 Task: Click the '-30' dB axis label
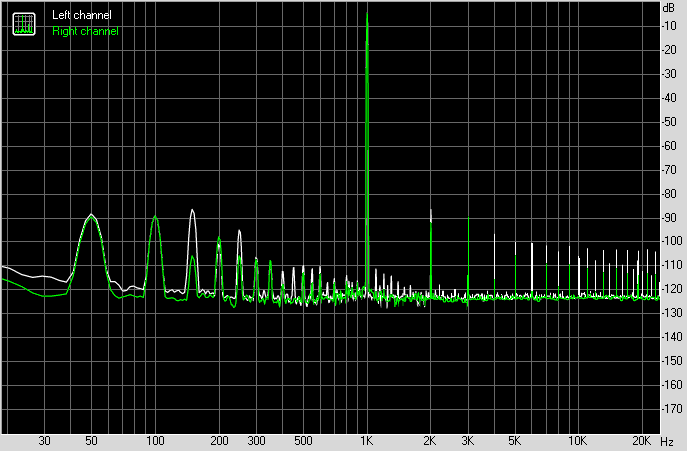coord(670,74)
